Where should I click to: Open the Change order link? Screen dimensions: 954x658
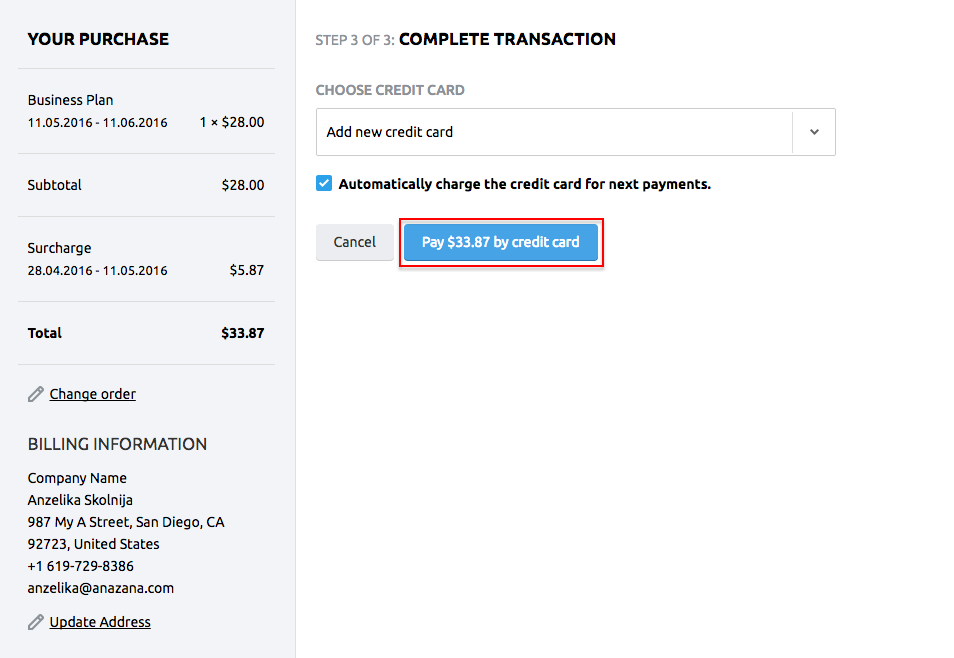click(x=92, y=394)
